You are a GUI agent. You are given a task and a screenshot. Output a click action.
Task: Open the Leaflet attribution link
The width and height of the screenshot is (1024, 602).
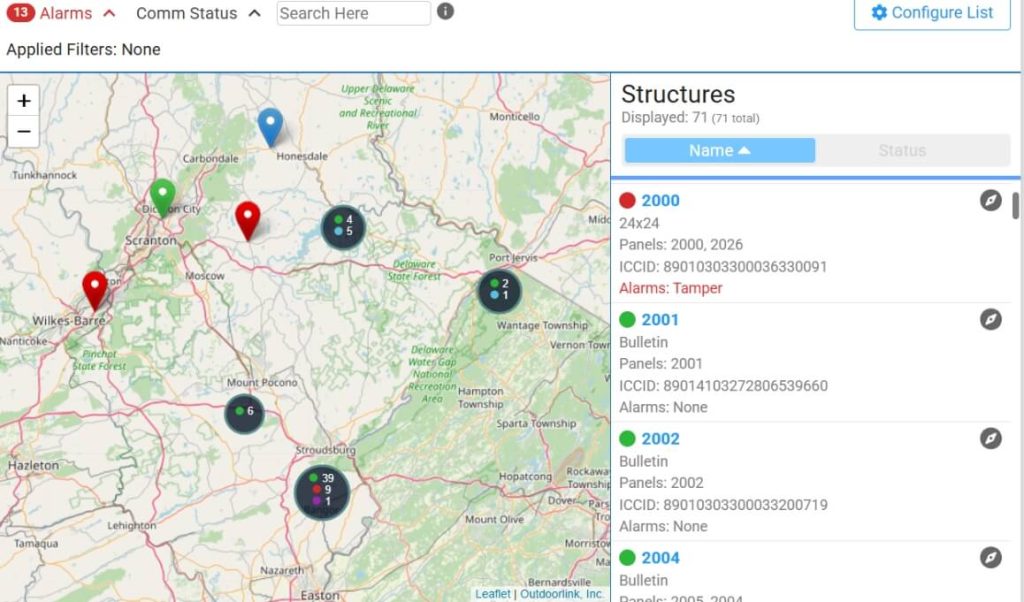point(492,594)
